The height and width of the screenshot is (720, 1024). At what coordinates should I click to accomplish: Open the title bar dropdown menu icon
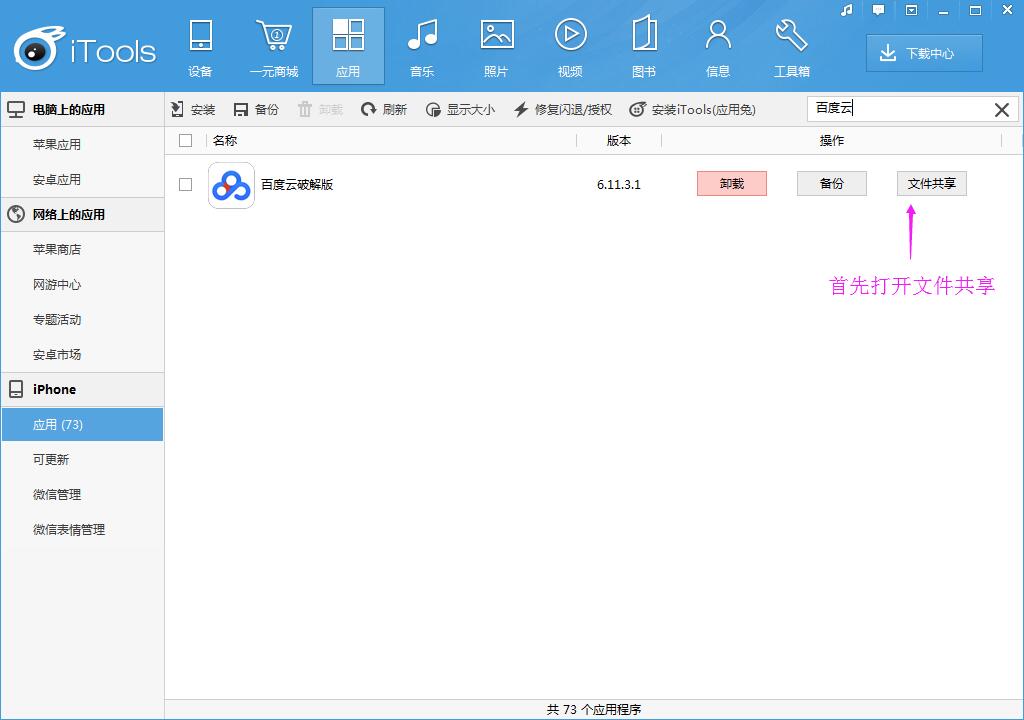tap(911, 10)
